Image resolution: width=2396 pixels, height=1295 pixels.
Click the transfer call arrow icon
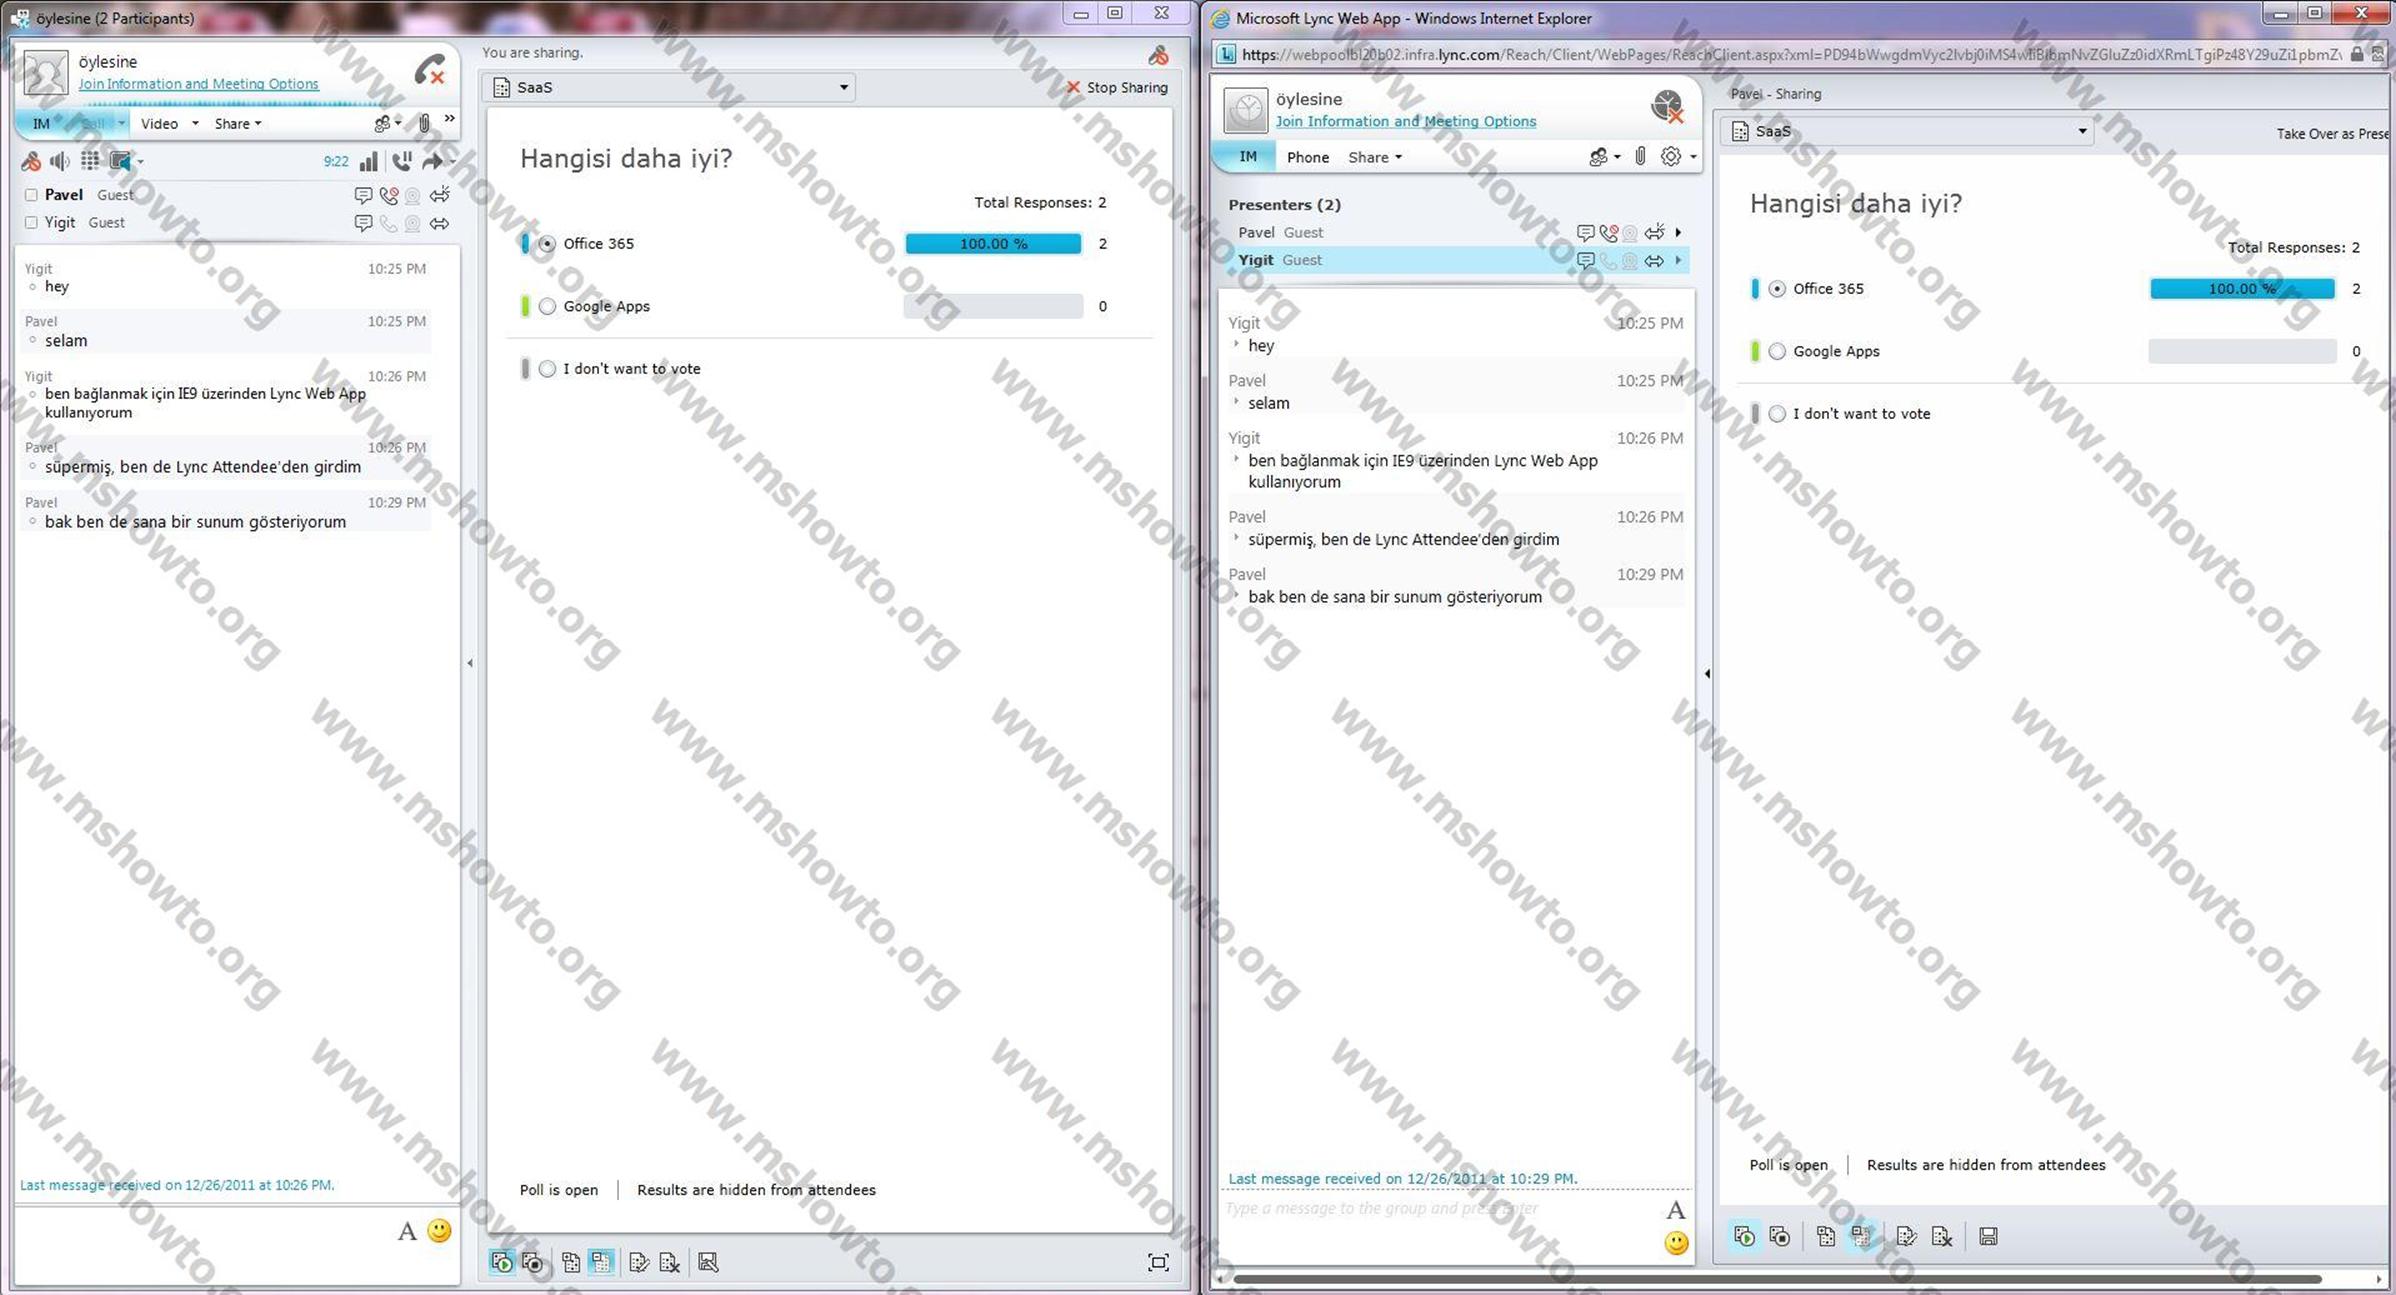click(432, 161)
